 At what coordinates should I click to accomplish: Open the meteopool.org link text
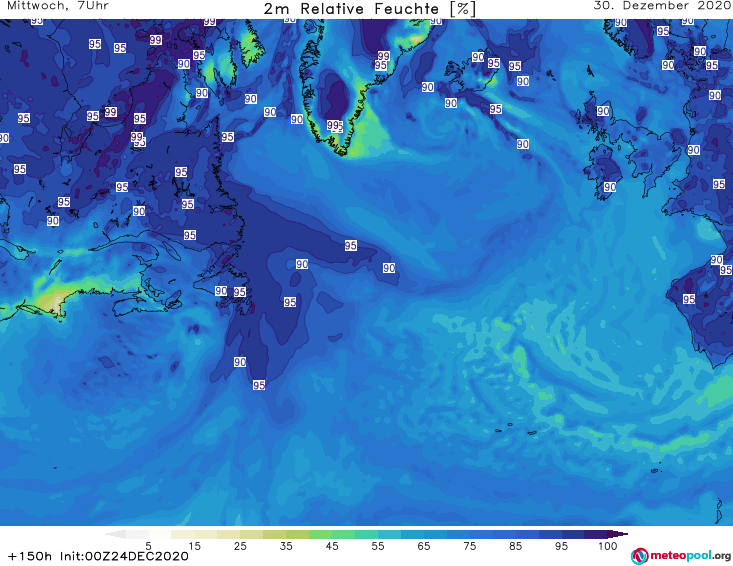(690, 555)
